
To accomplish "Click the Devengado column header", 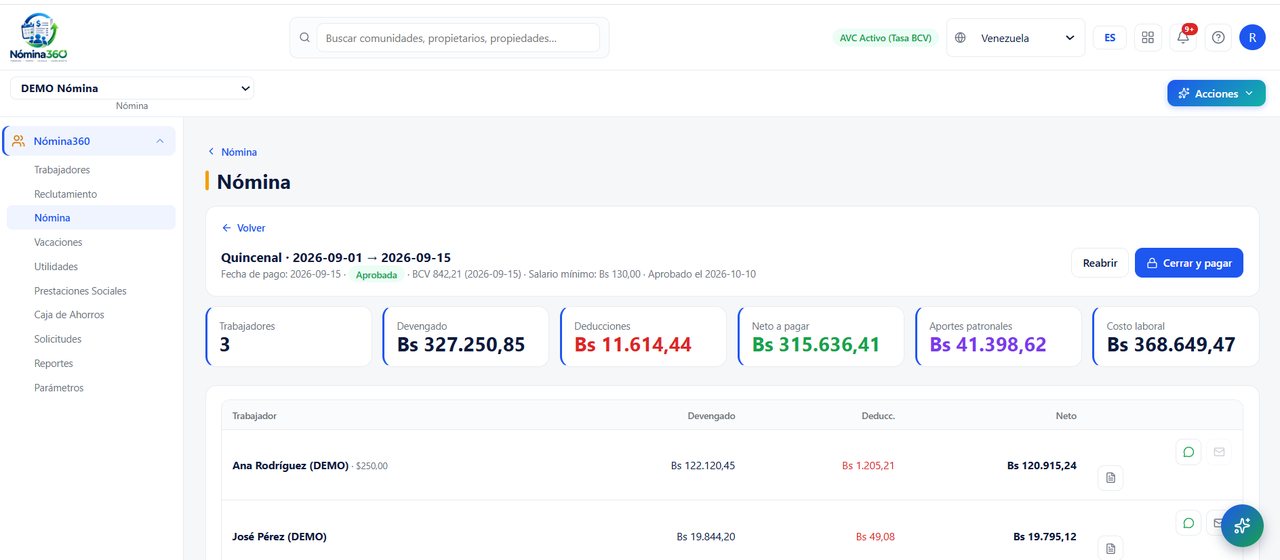I will click(712, 416).
